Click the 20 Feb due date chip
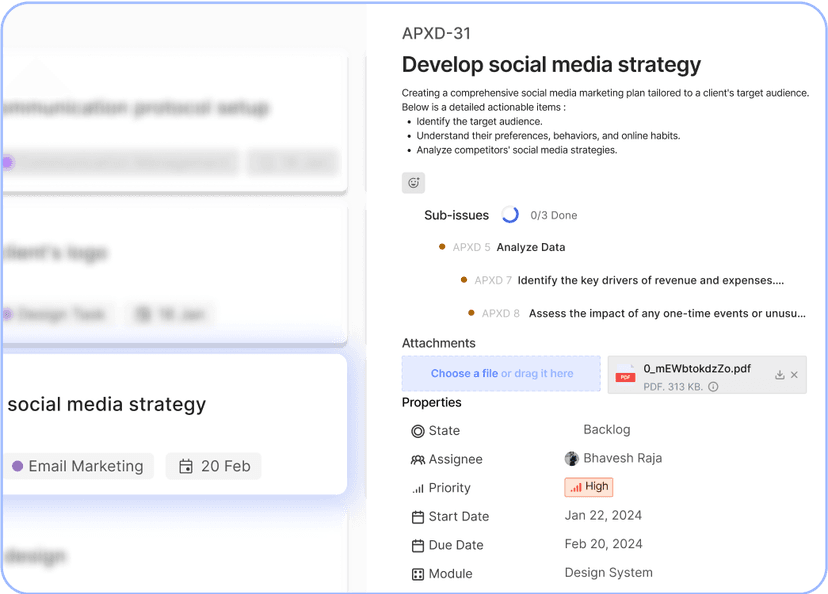The height and width of the screenshot is (594, 828). (x=214, y=466)
